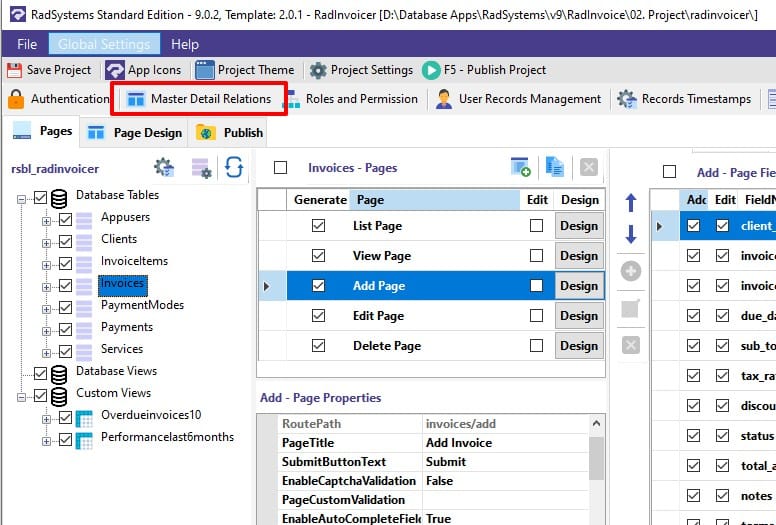Viewport: 776px width, 525px height.
Task: Click grey square edit field icon
Action: (x=630, y=308)
